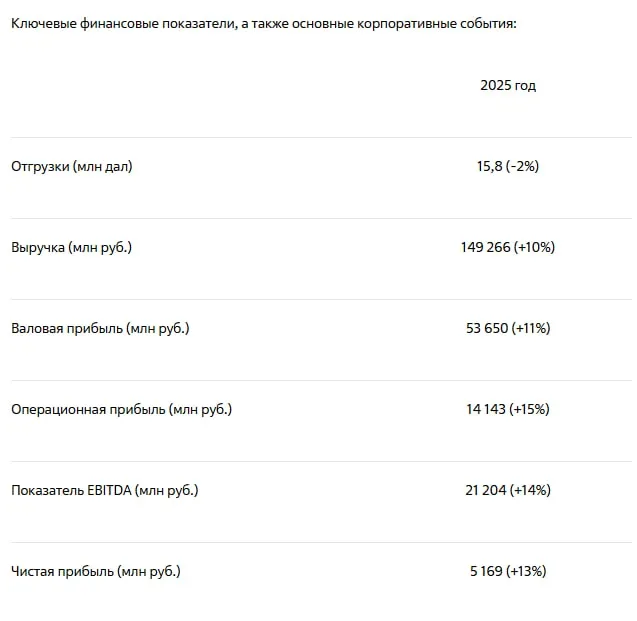Click the 'Показатель EBITDA (млн руб.)' label
Viewport: 637px width, 621px height.
pyautogui.click(x=105, y=490)
